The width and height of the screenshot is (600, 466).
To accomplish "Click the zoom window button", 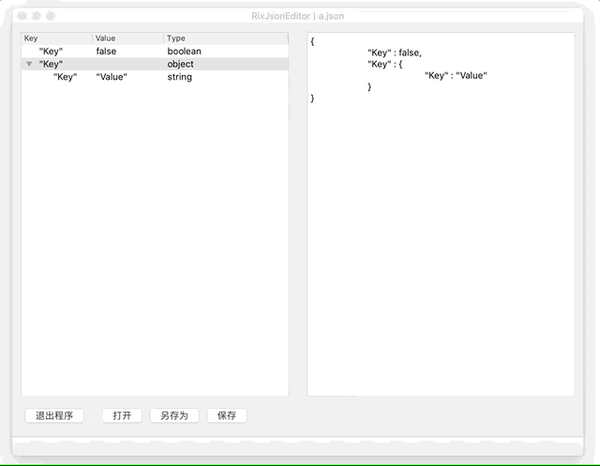I will [x=51, y=16].
